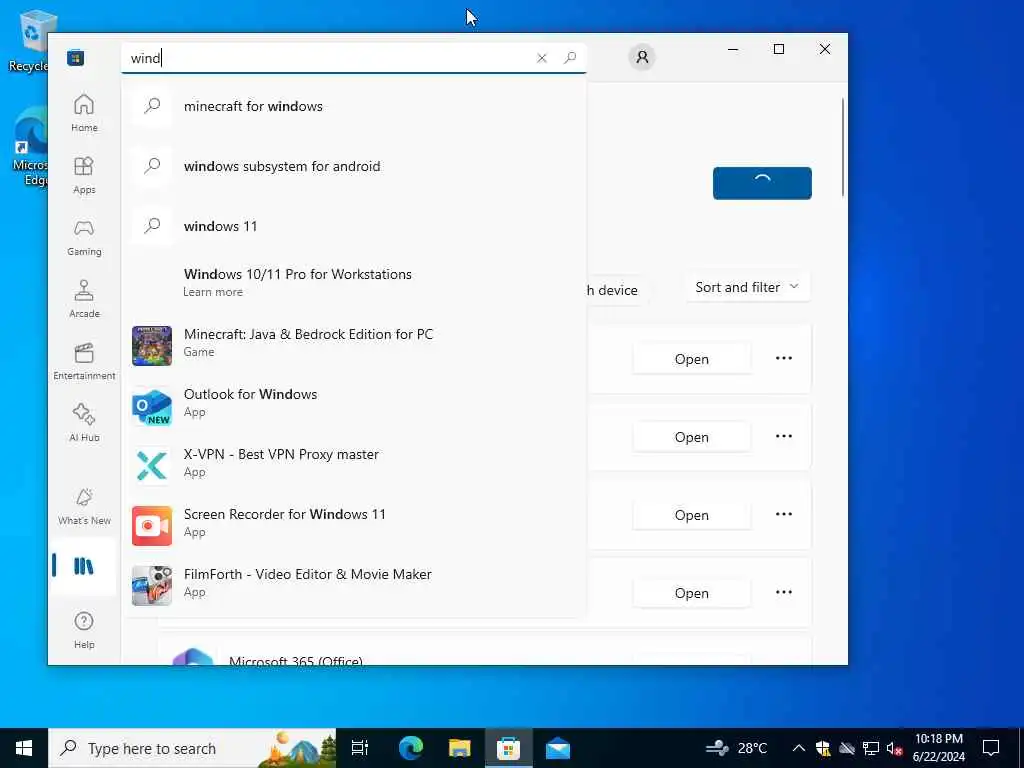Select the device filter chip

[617, 290]
